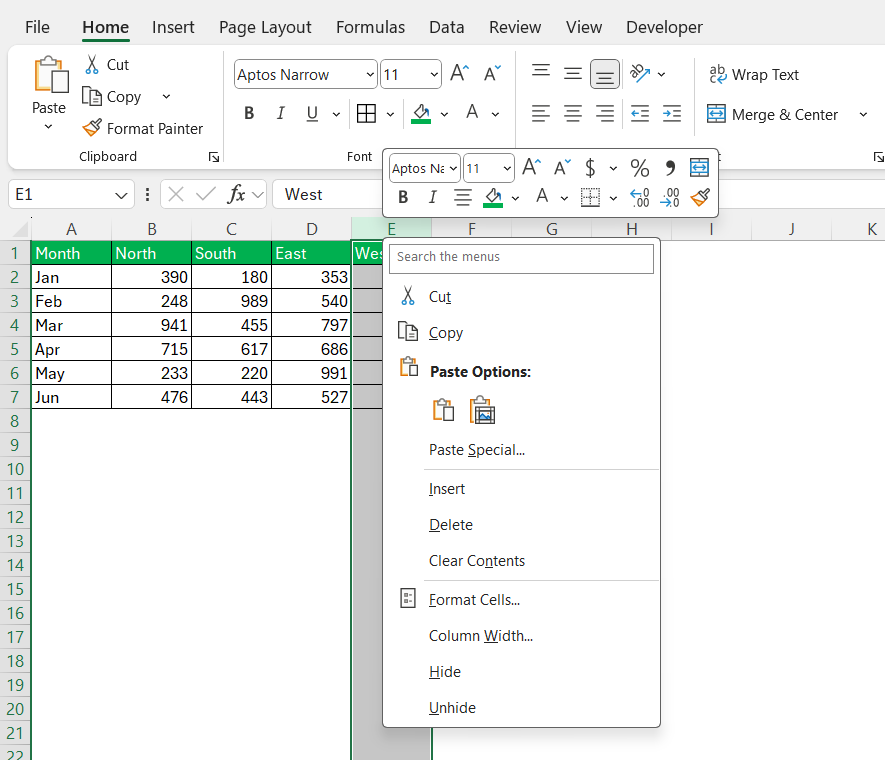
Task: Open Clipboard group dialog launcher
Action: pos(214,157)
